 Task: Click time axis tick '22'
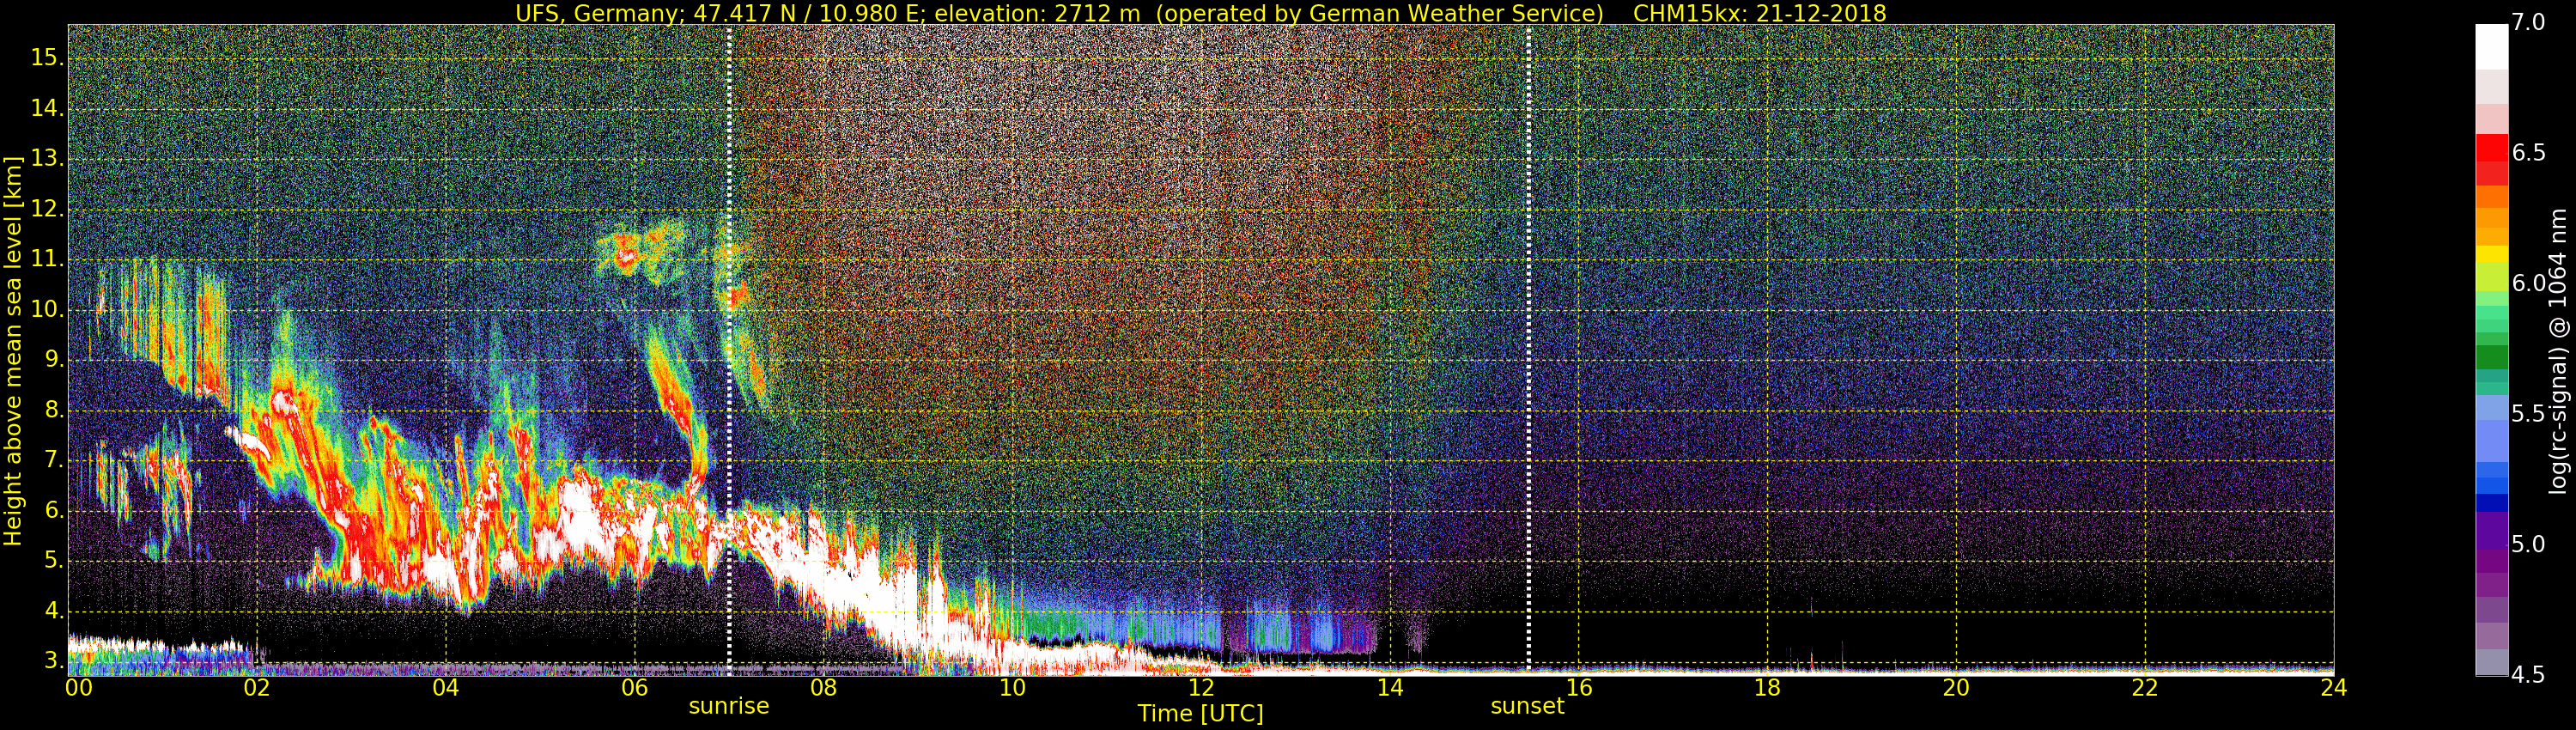click(x=2145, y=688)
